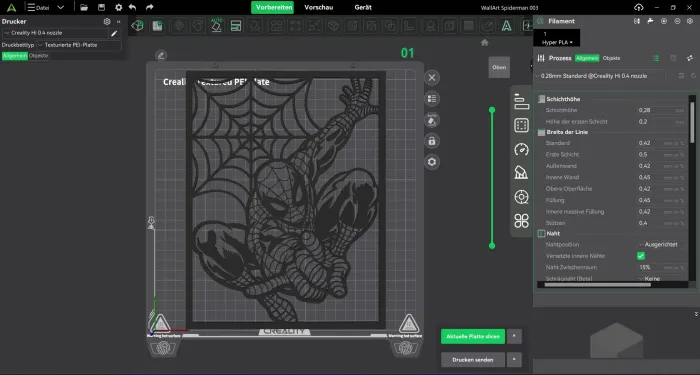Open the 0.28mm Standard process preset dropdown
The image size is (700, 375).
point(600,76)
